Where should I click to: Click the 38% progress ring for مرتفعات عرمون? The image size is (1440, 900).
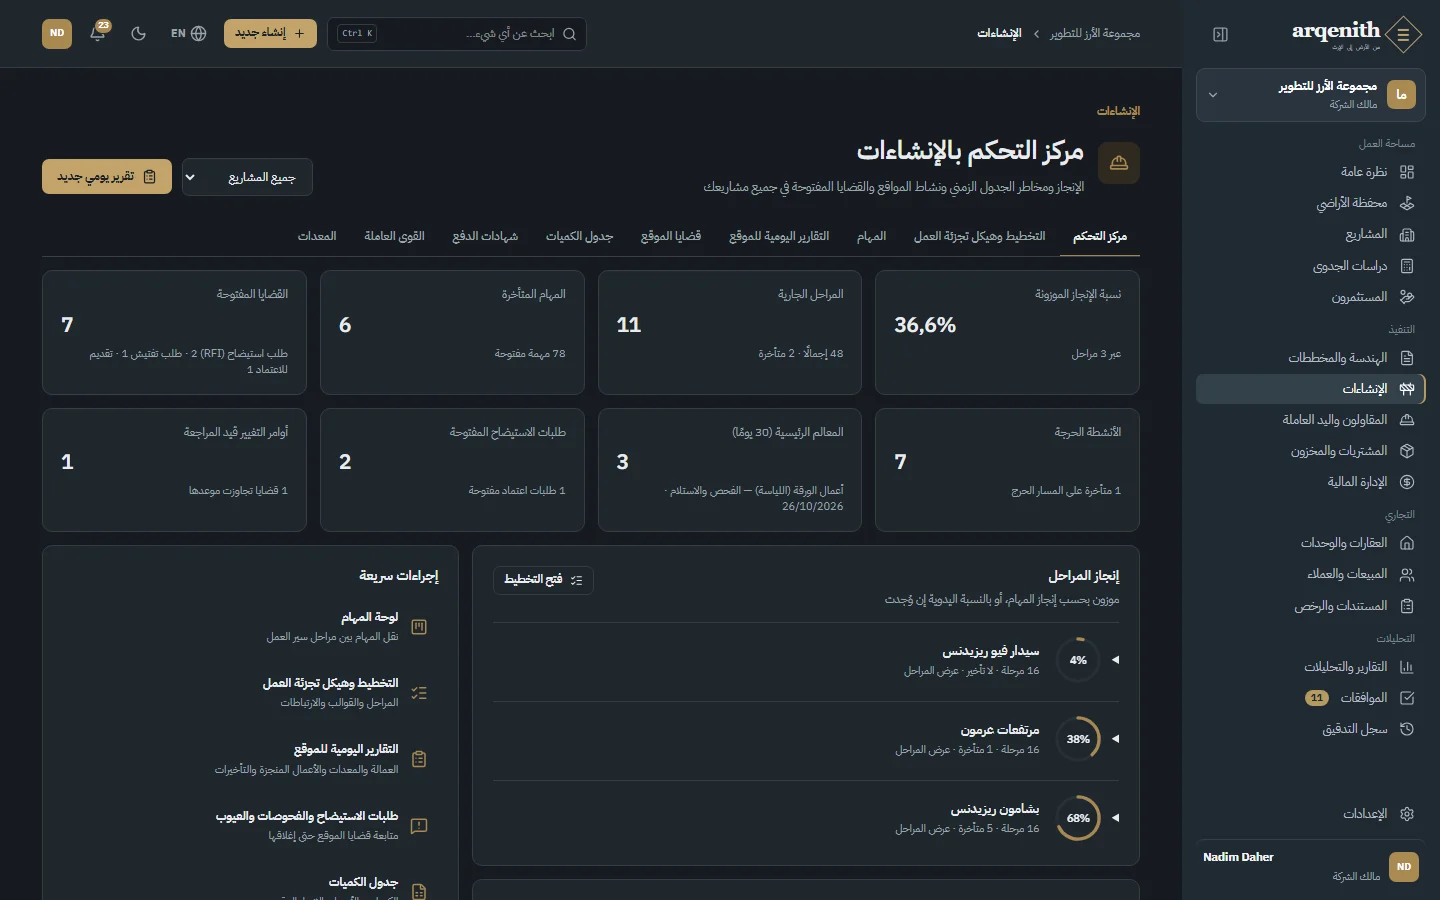[1078, 739]
